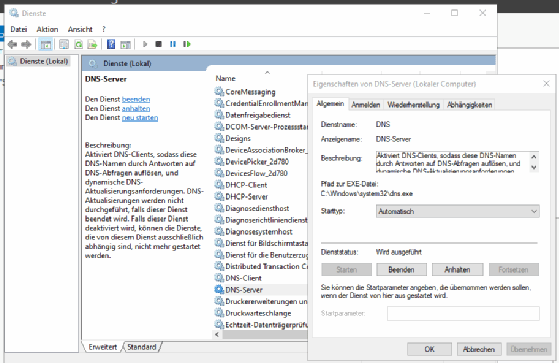This screenshot has height=363, width=559.
Task: Select the Datenfreigabedienst gear icon
Action: 219,115
